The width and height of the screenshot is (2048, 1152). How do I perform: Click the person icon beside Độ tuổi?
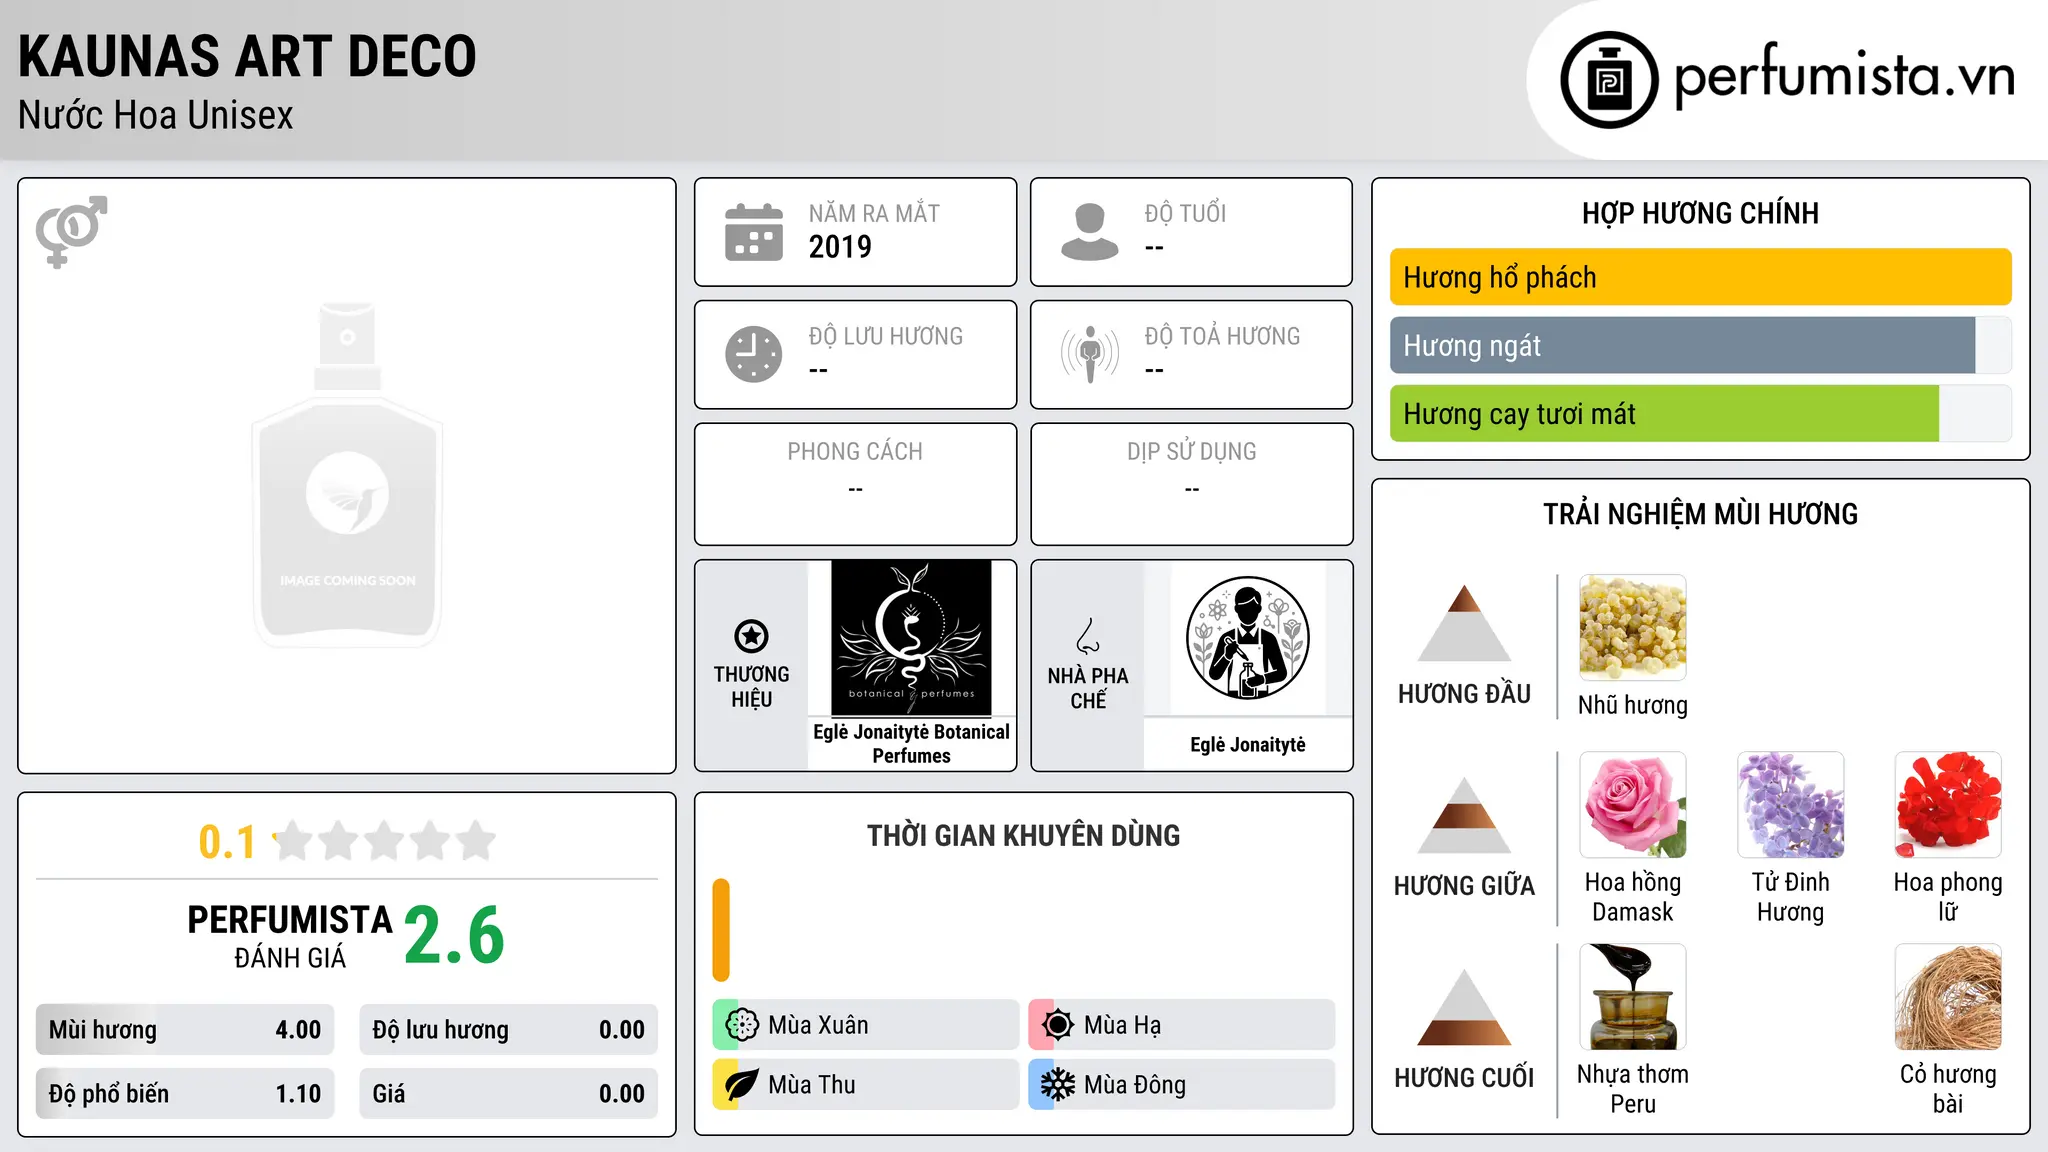pyautogui.click(x=1090, y=232)
